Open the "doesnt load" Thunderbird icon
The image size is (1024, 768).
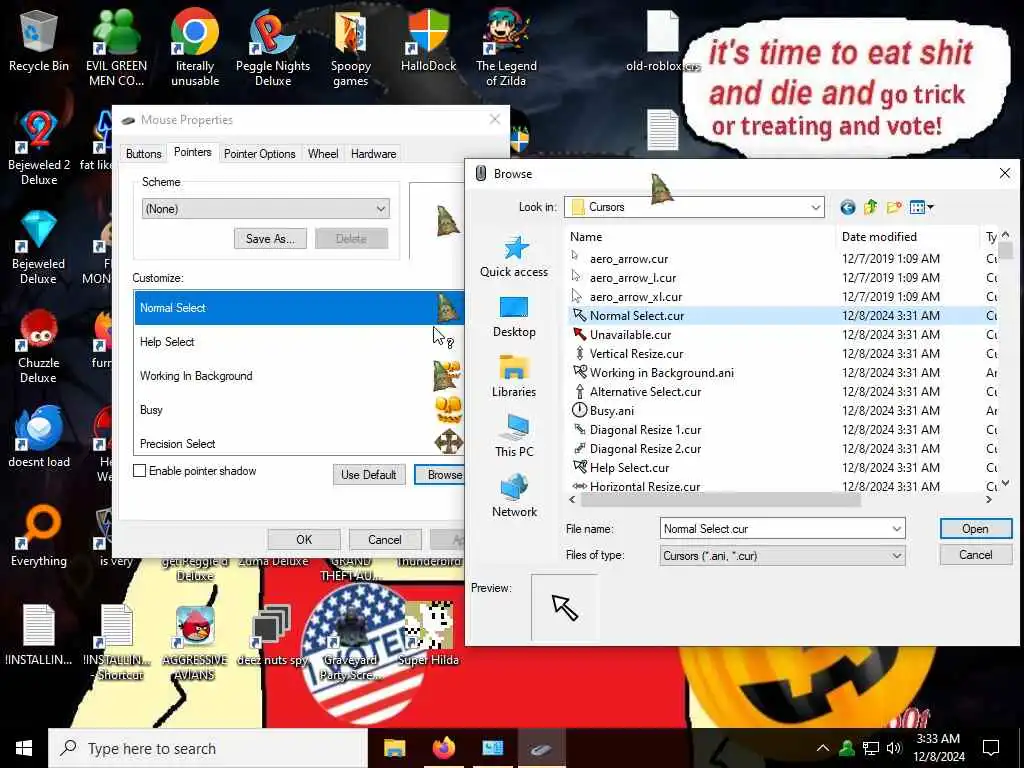39,438
